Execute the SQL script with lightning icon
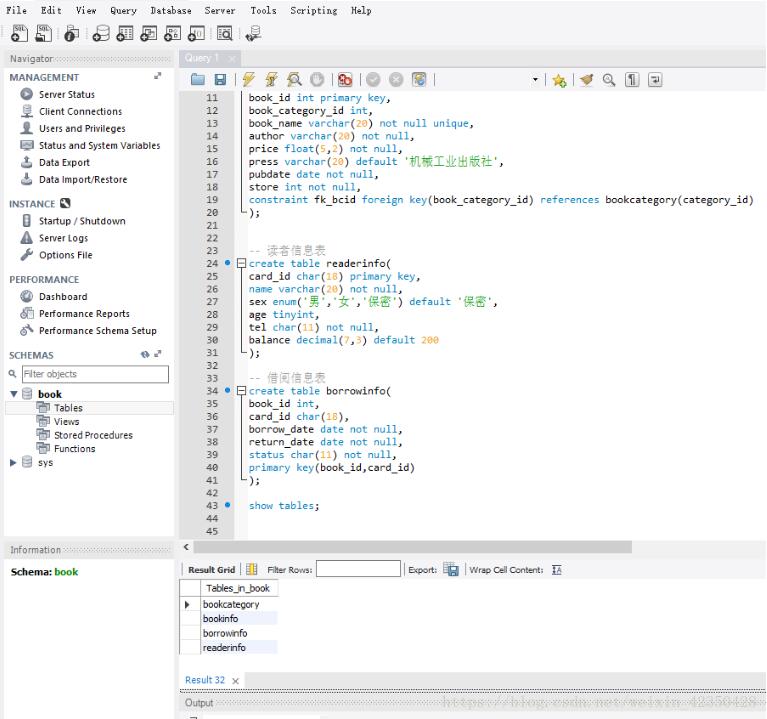This screenshot has width=767, height=719. pos(249,80)
